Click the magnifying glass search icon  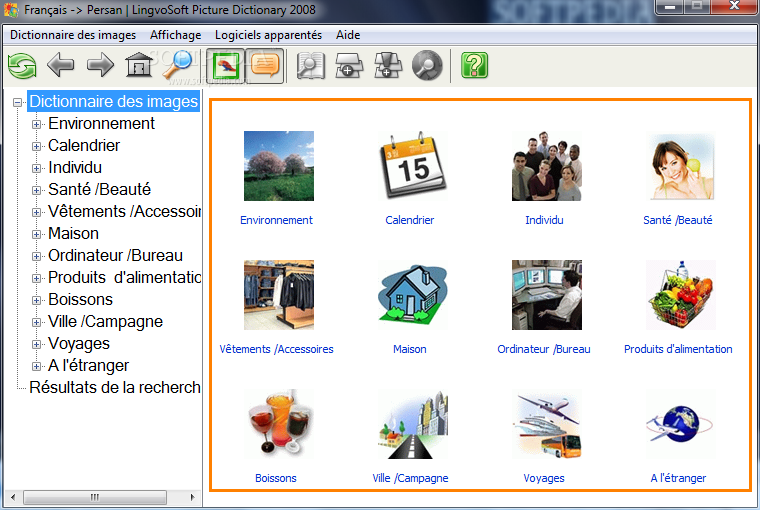click(x=177, y=65)
